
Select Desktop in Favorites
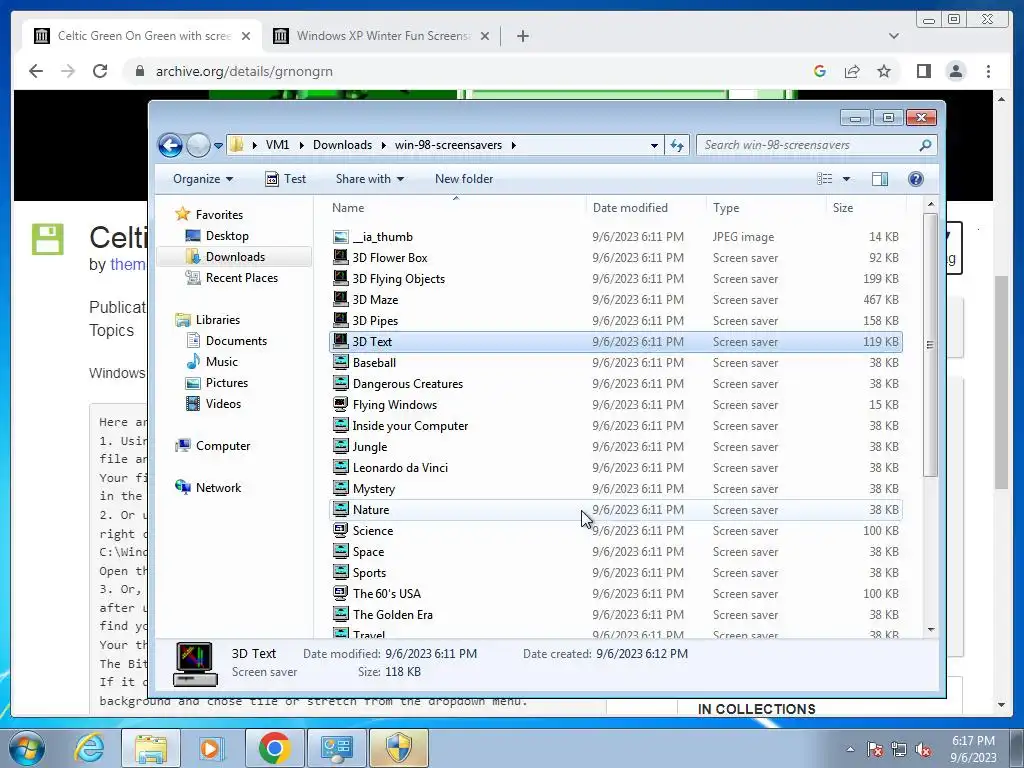227,236
